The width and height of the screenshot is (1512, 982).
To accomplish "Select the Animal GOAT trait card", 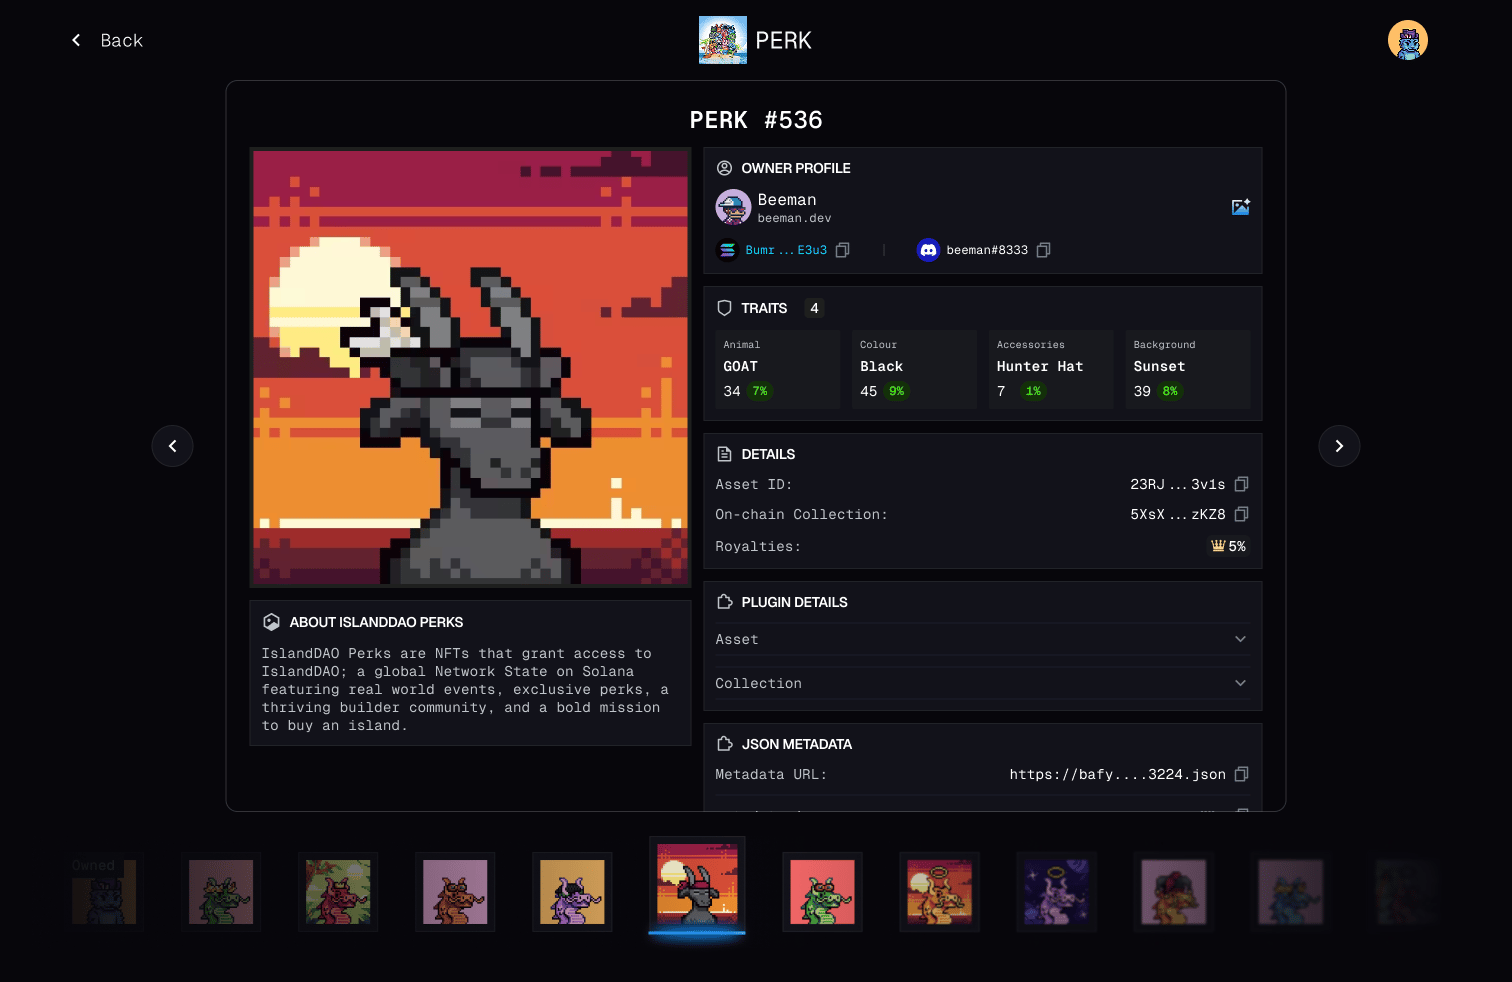I will pos(777,369).
